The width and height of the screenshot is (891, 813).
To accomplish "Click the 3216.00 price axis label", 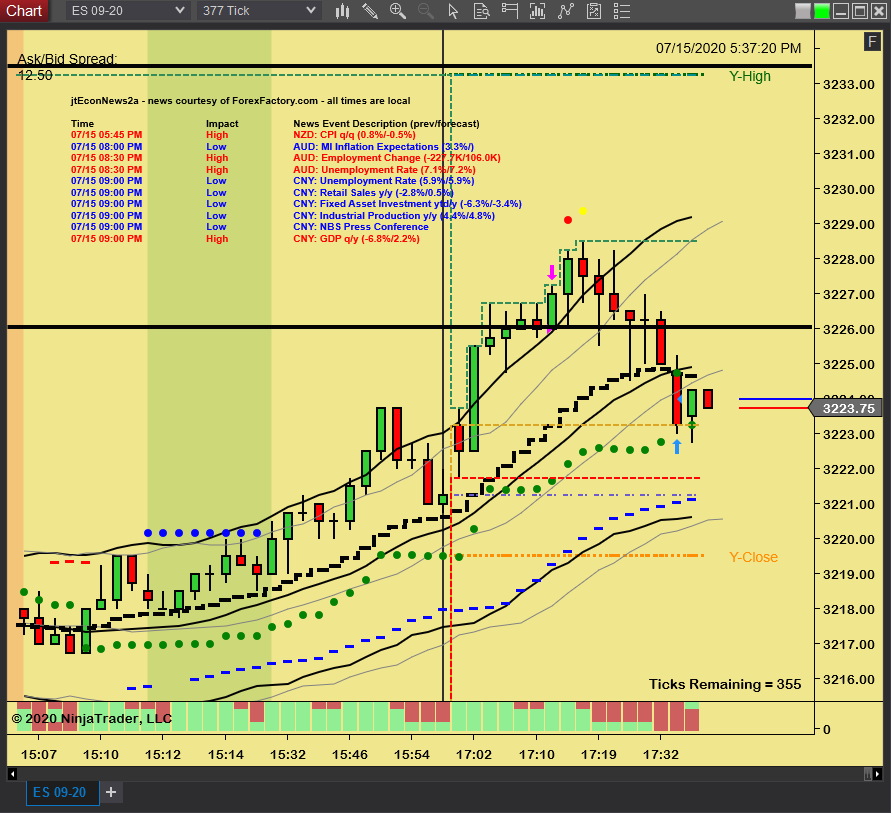I will [x=849, y=679].
